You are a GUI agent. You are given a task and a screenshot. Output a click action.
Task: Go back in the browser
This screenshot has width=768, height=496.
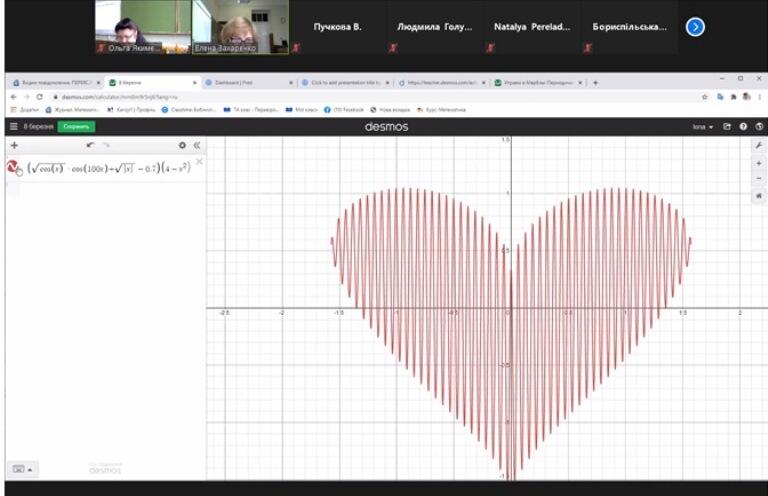tap(14, 97)
